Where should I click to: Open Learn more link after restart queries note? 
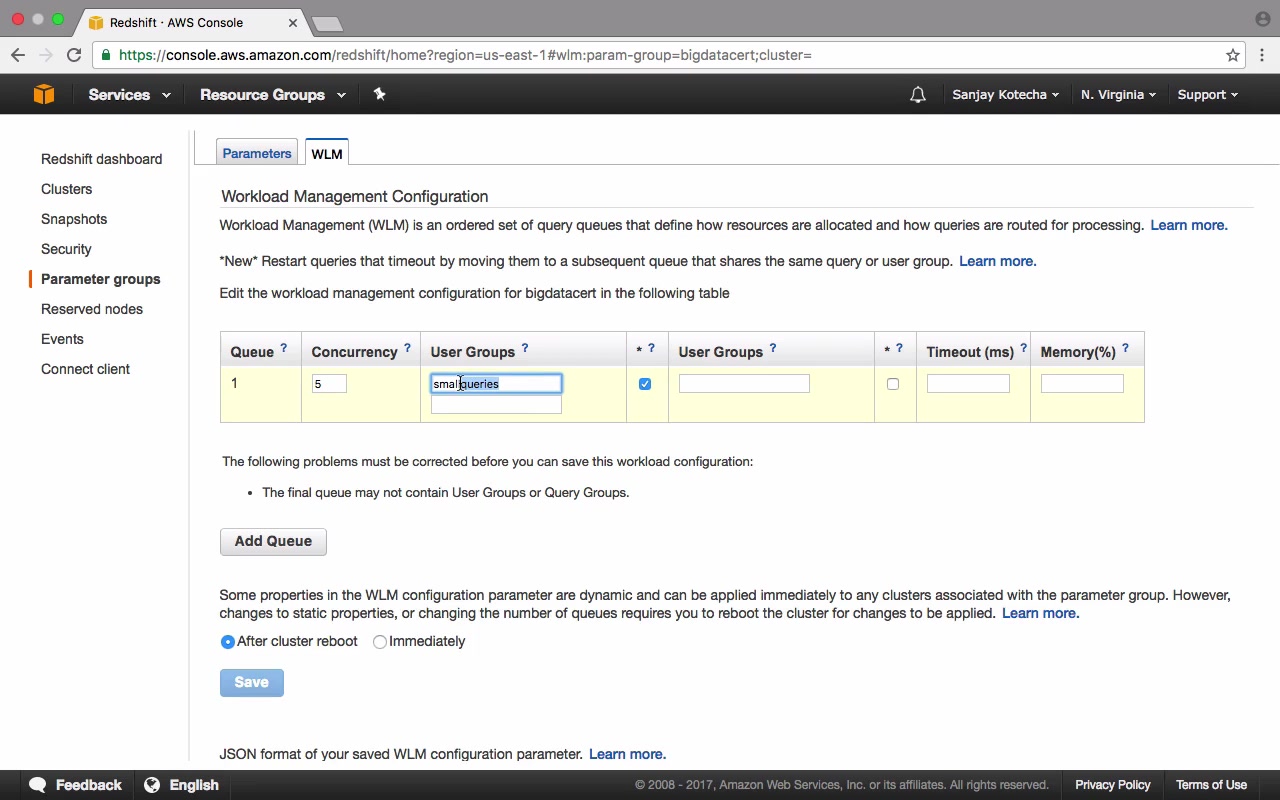pyautogui.click(x=998, y=261)
